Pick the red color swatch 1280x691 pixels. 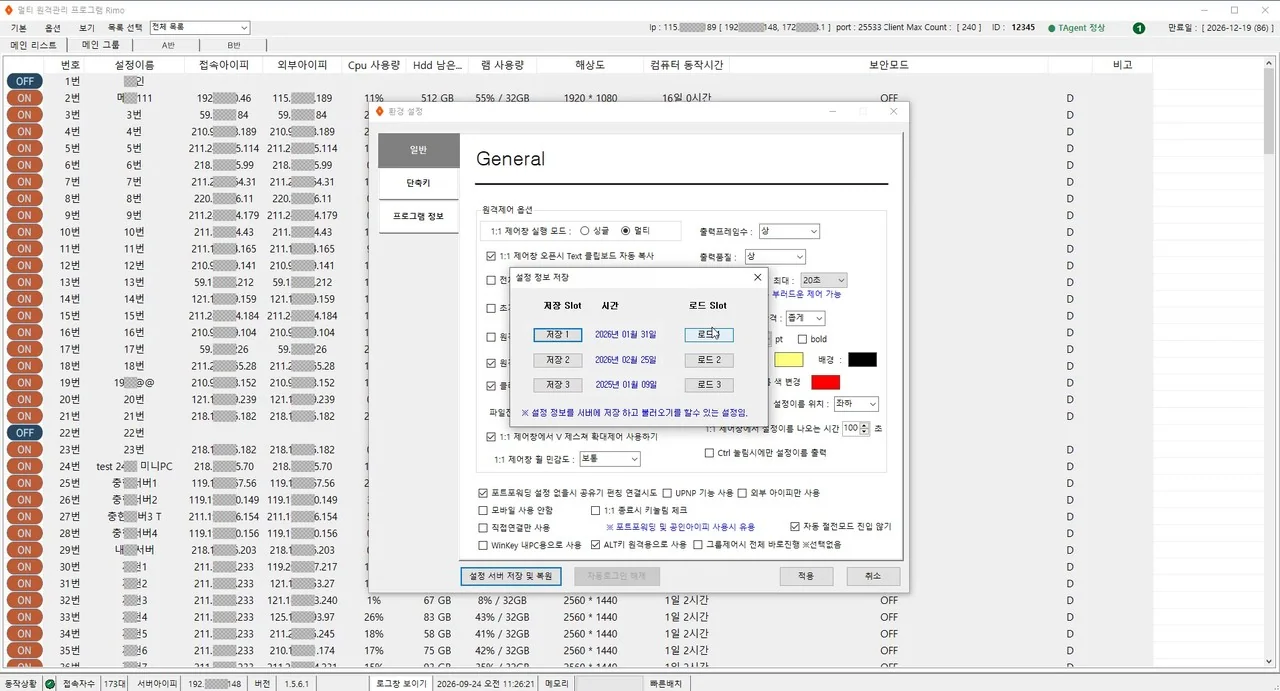tap(826, 382)
